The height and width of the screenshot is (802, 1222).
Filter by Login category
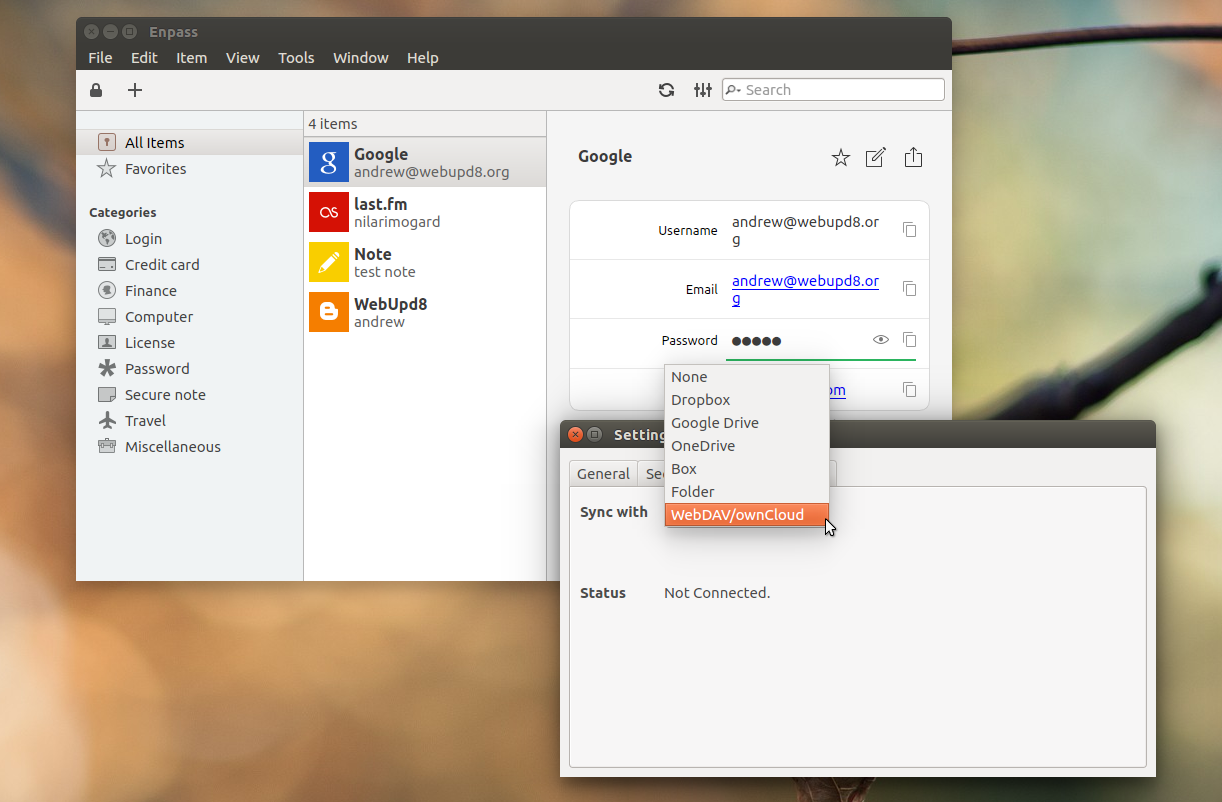click(x=190, y=239)
